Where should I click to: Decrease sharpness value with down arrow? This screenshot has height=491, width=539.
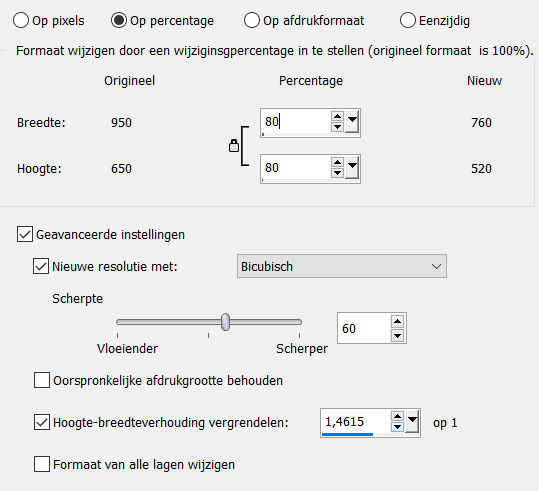click(x=397, y=335)
